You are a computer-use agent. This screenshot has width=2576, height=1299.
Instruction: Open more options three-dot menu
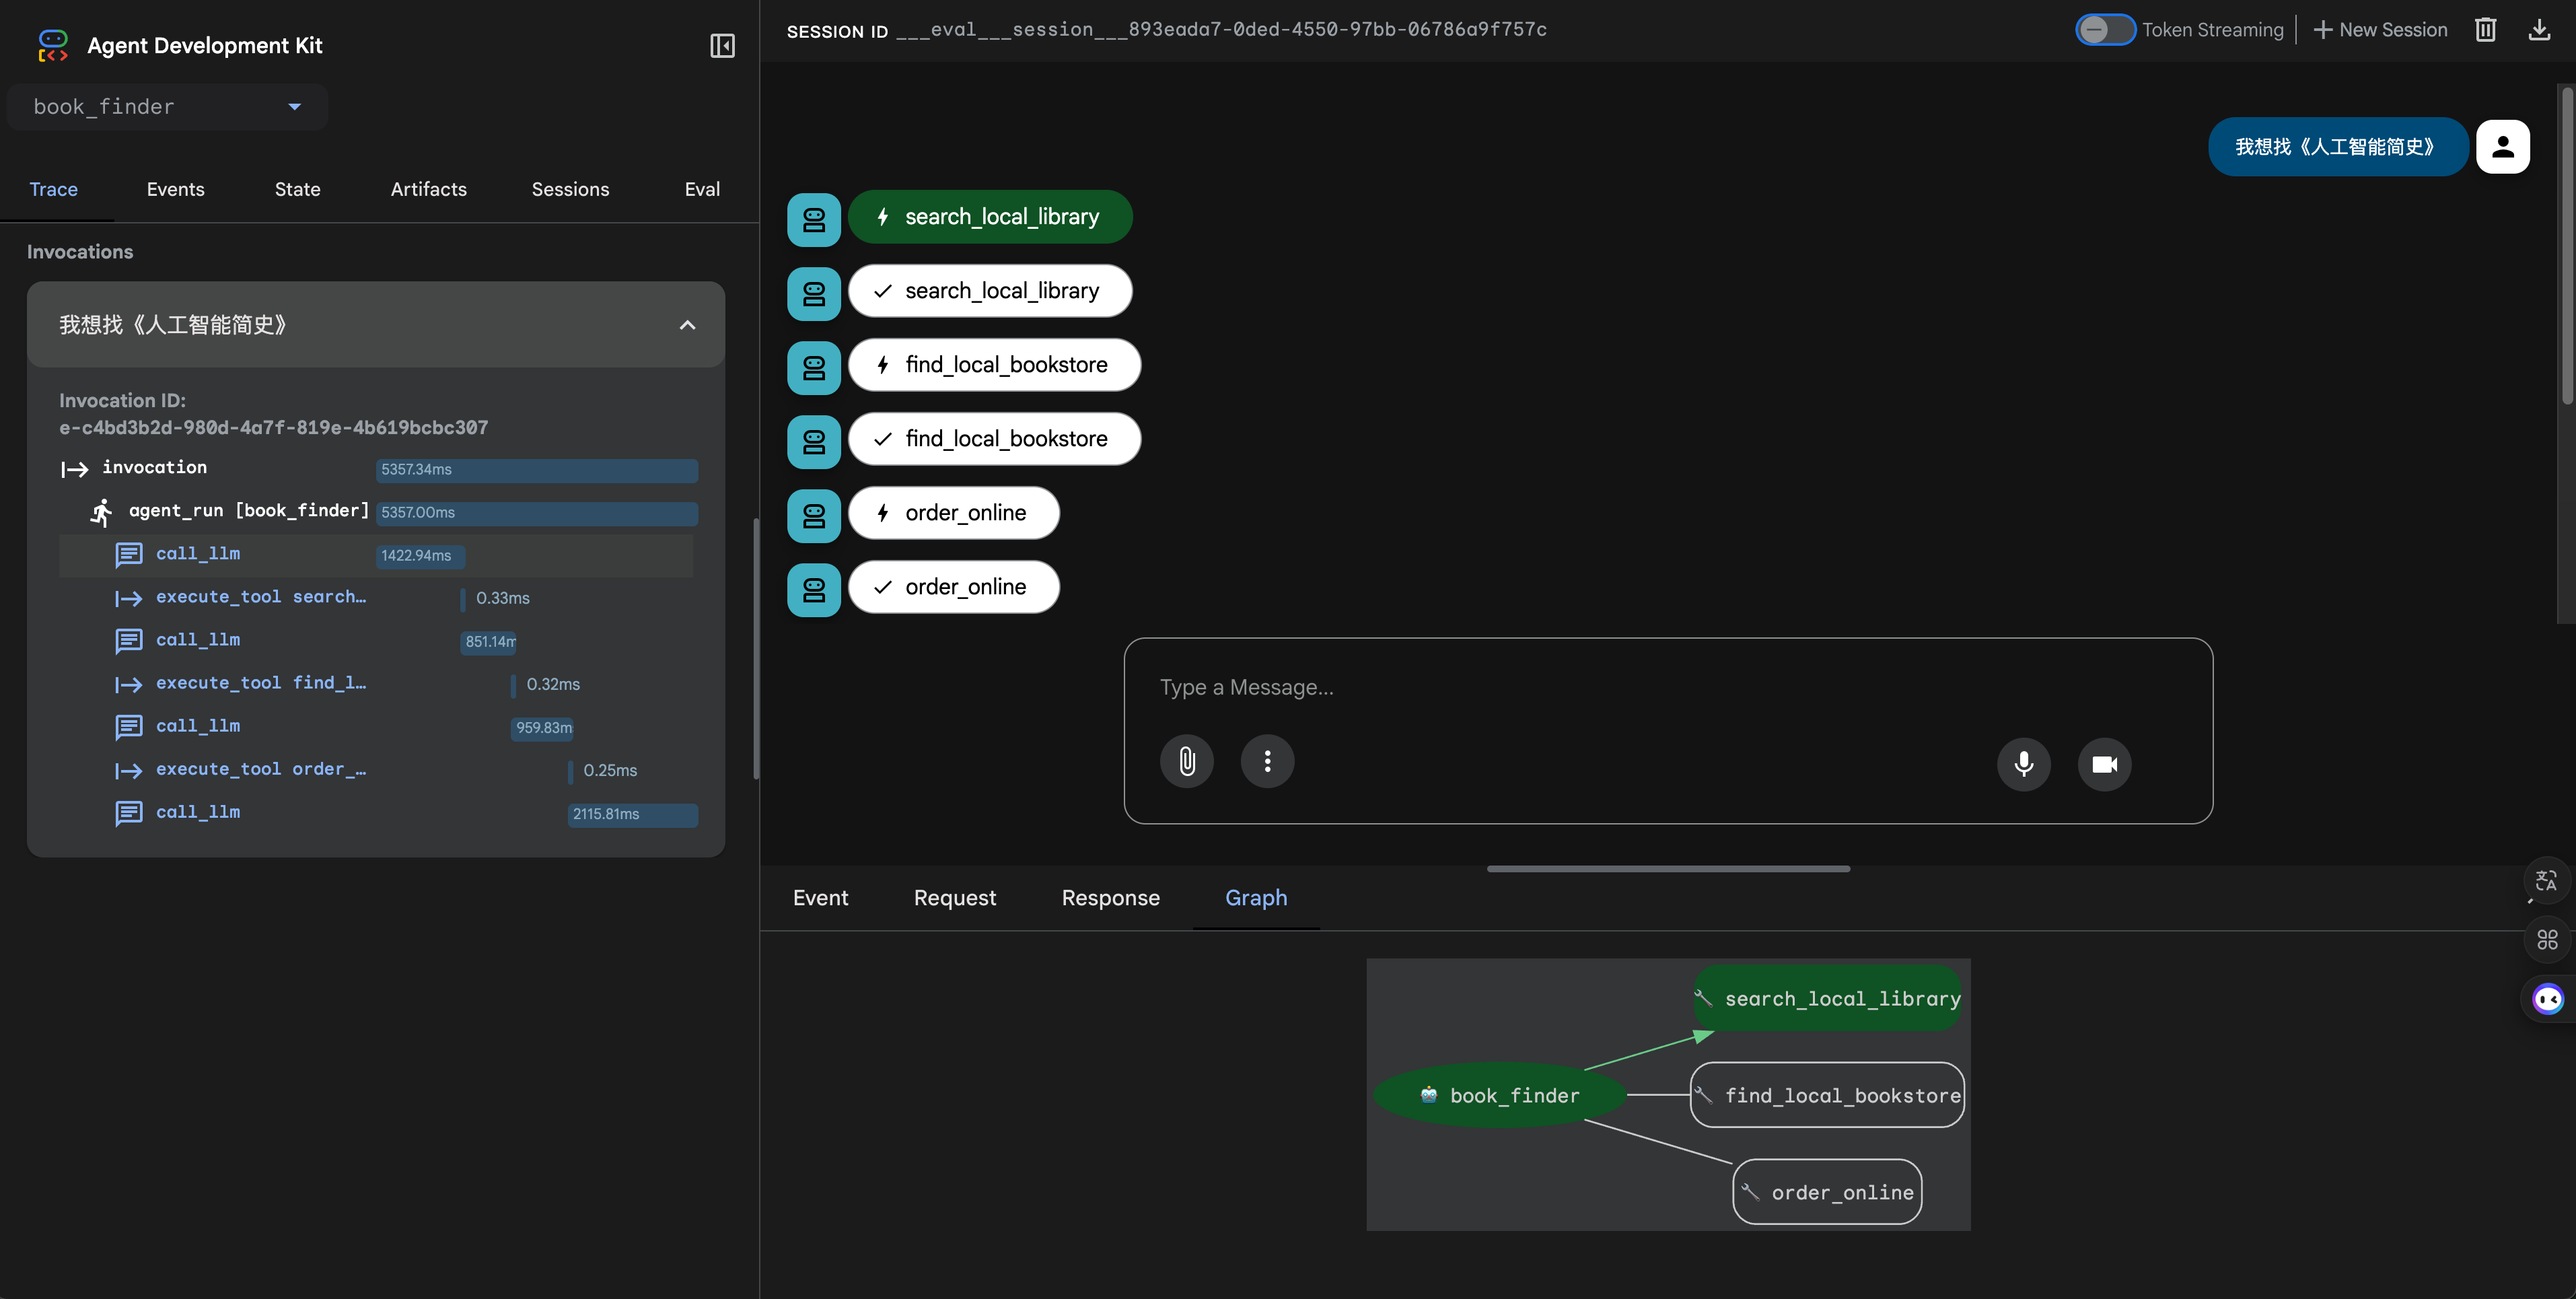coord(1267,762)
